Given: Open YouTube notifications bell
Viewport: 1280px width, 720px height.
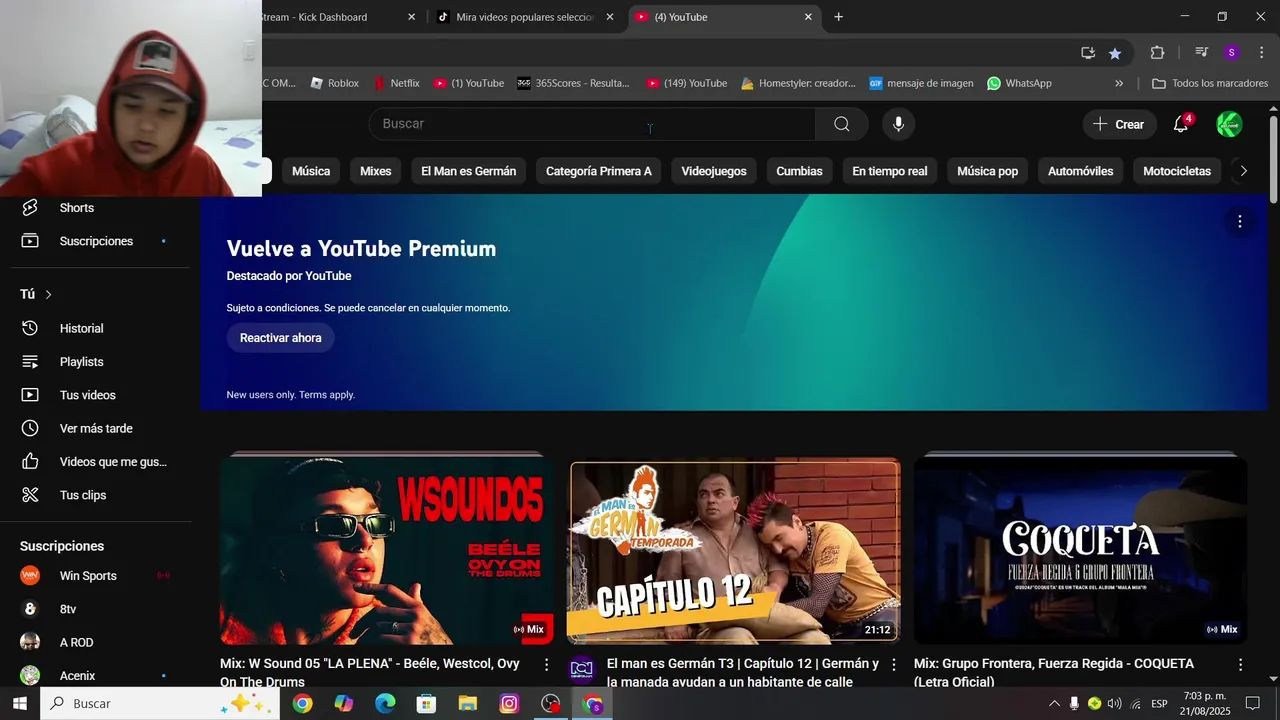Looking at the screenshot, I should (1181, 124).
